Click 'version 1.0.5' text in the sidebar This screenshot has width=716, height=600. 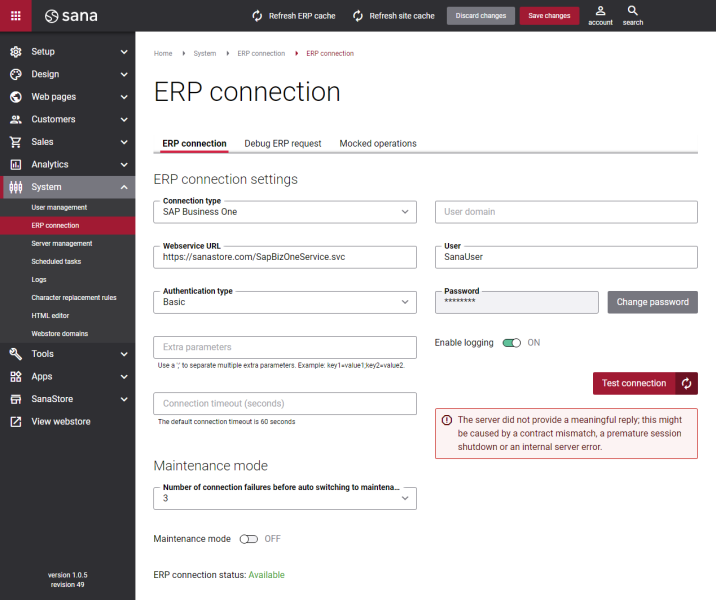pyautogui.click(x=68, y=575)
